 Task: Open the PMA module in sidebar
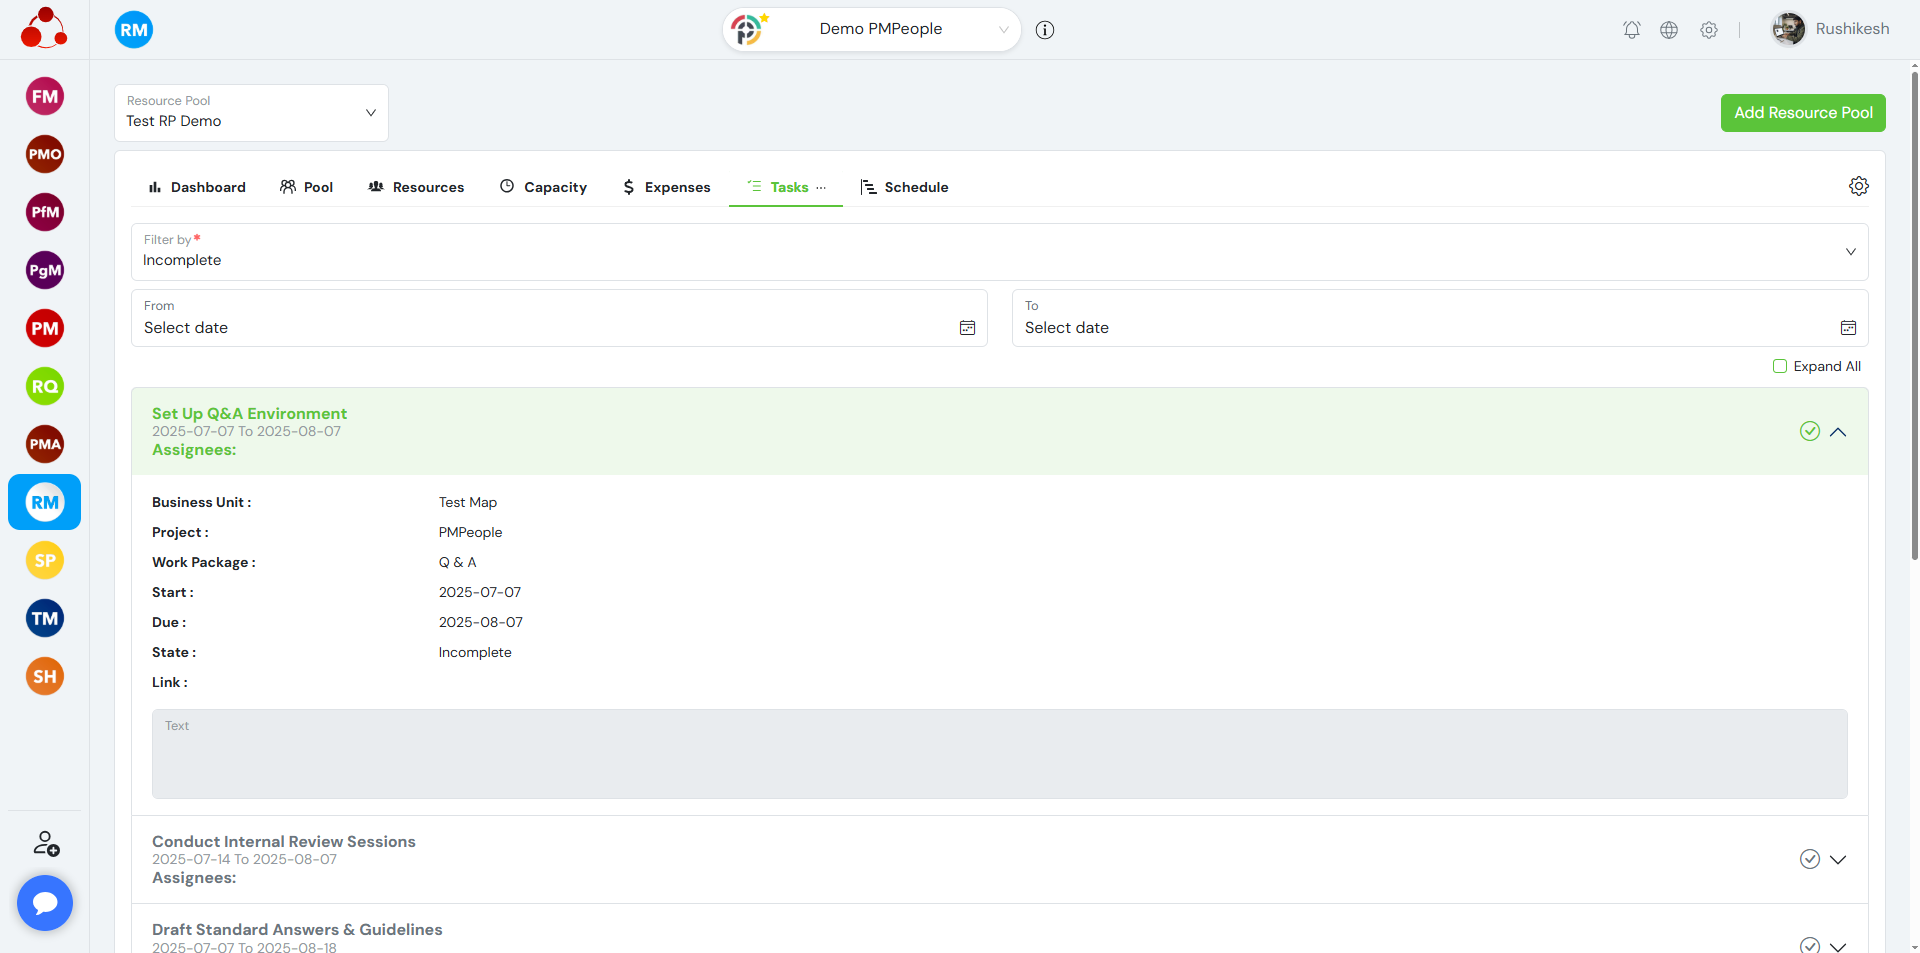point(45,445)
